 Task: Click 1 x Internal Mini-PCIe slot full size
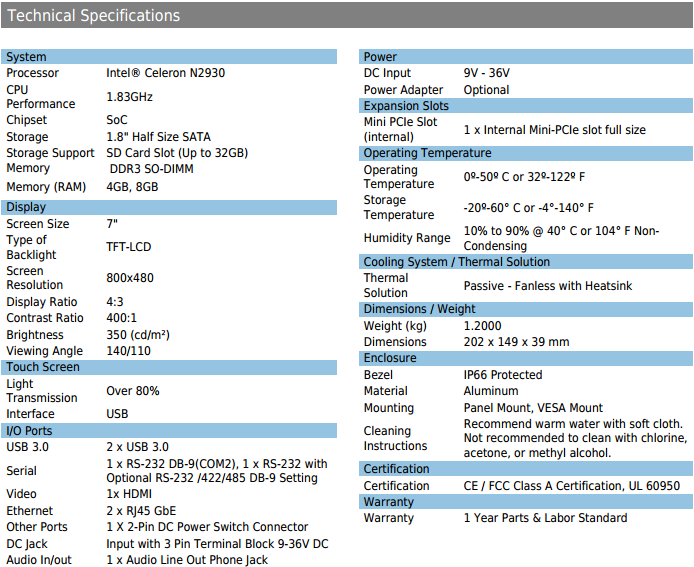point(555,130)
